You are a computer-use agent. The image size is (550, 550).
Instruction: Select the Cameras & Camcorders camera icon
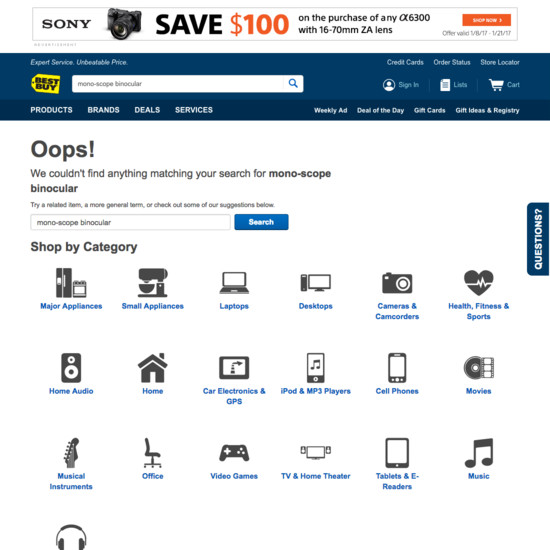[397, 283]
